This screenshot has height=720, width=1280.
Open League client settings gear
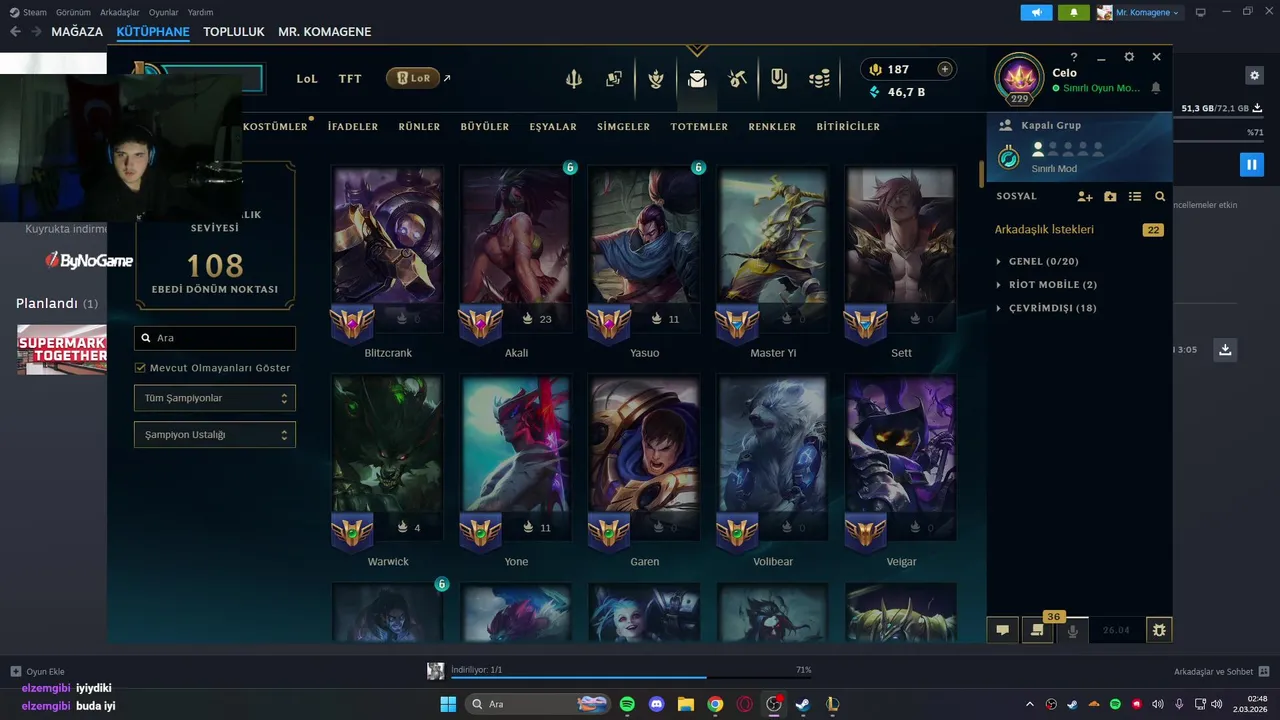(x=1129, y=57)
